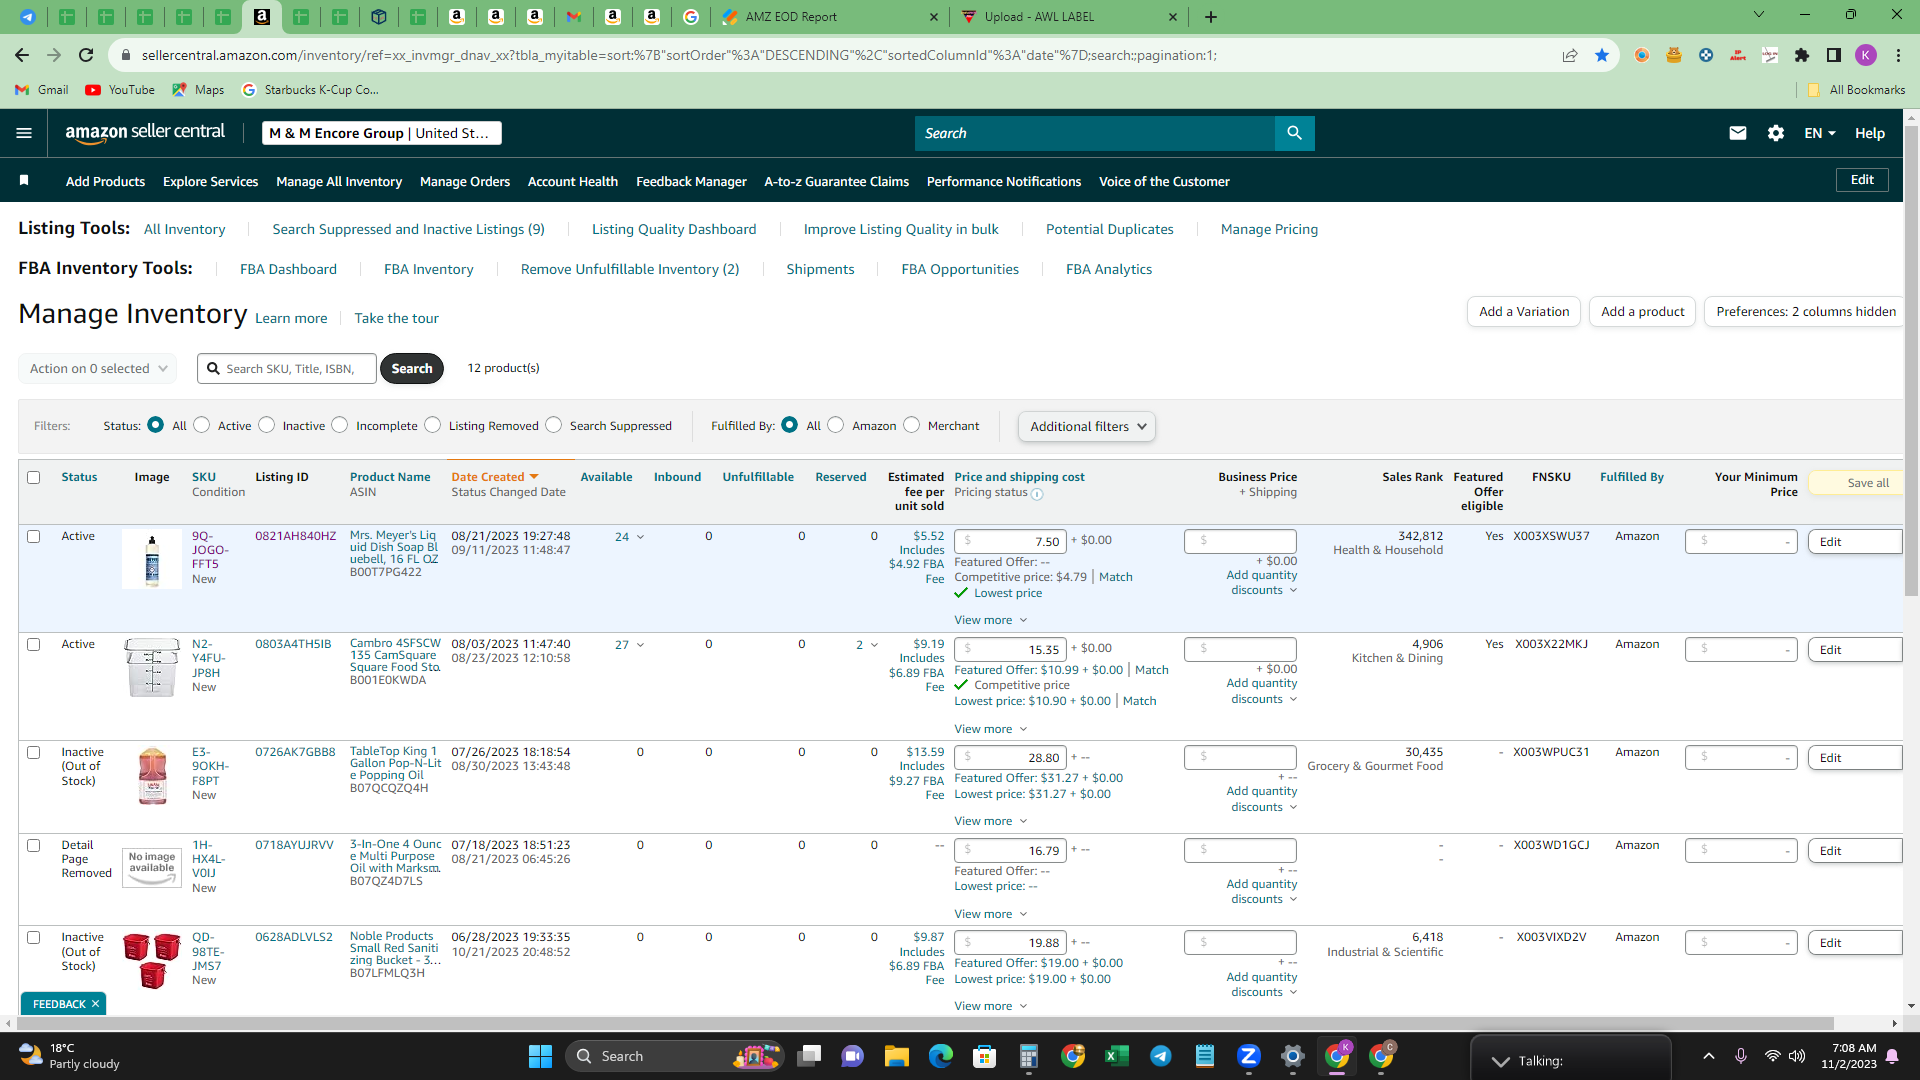The width and height of the screenshot is (1920, 1080).
Task: Open Zoom from the taskbar
Action: coord(1249,1056)
